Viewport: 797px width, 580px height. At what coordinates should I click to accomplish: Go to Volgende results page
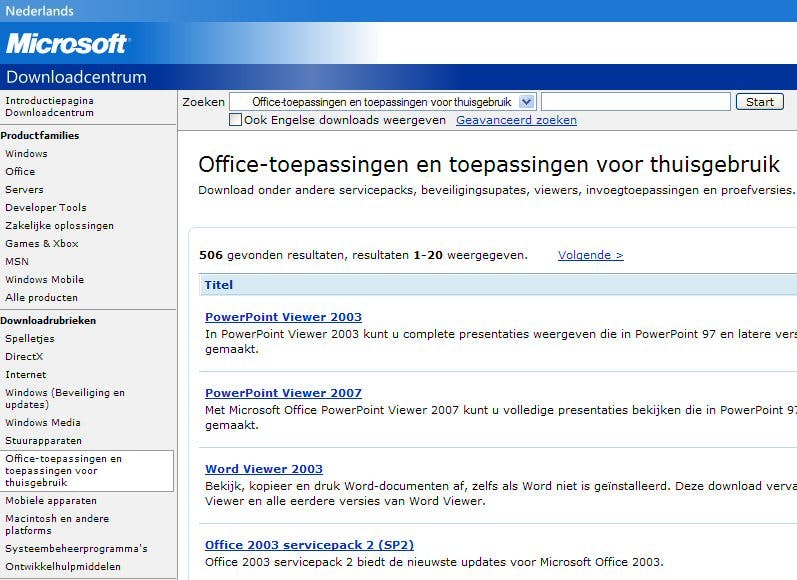coord(591,255)
